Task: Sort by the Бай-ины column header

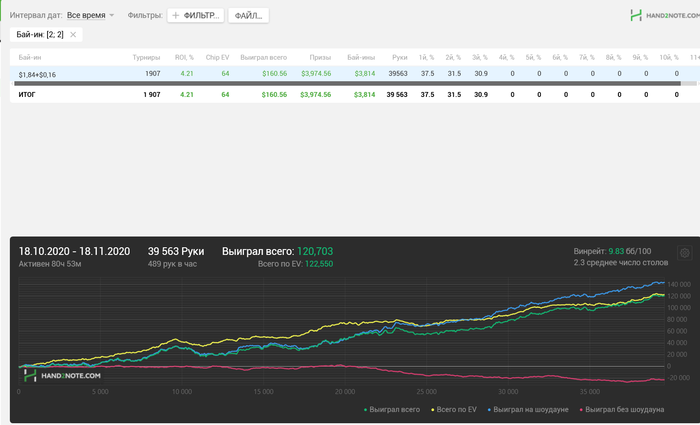Action: [361, 58]
